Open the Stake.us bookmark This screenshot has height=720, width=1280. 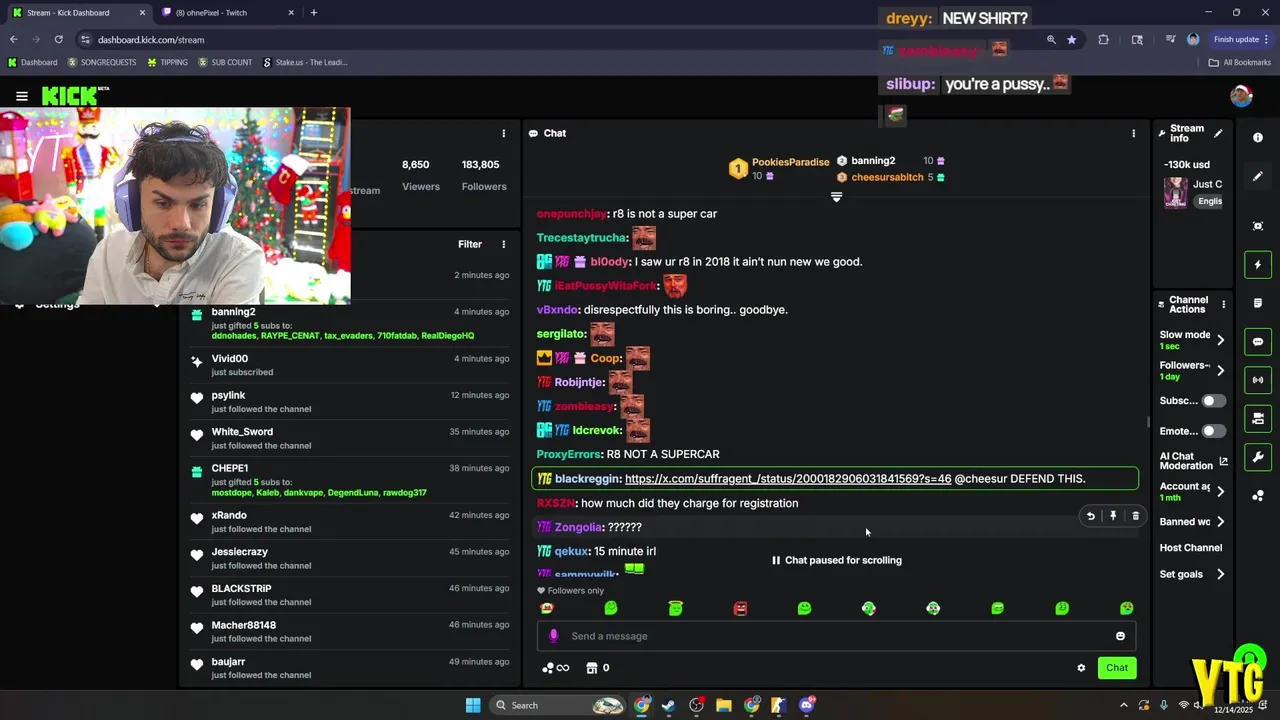[305, 62]
